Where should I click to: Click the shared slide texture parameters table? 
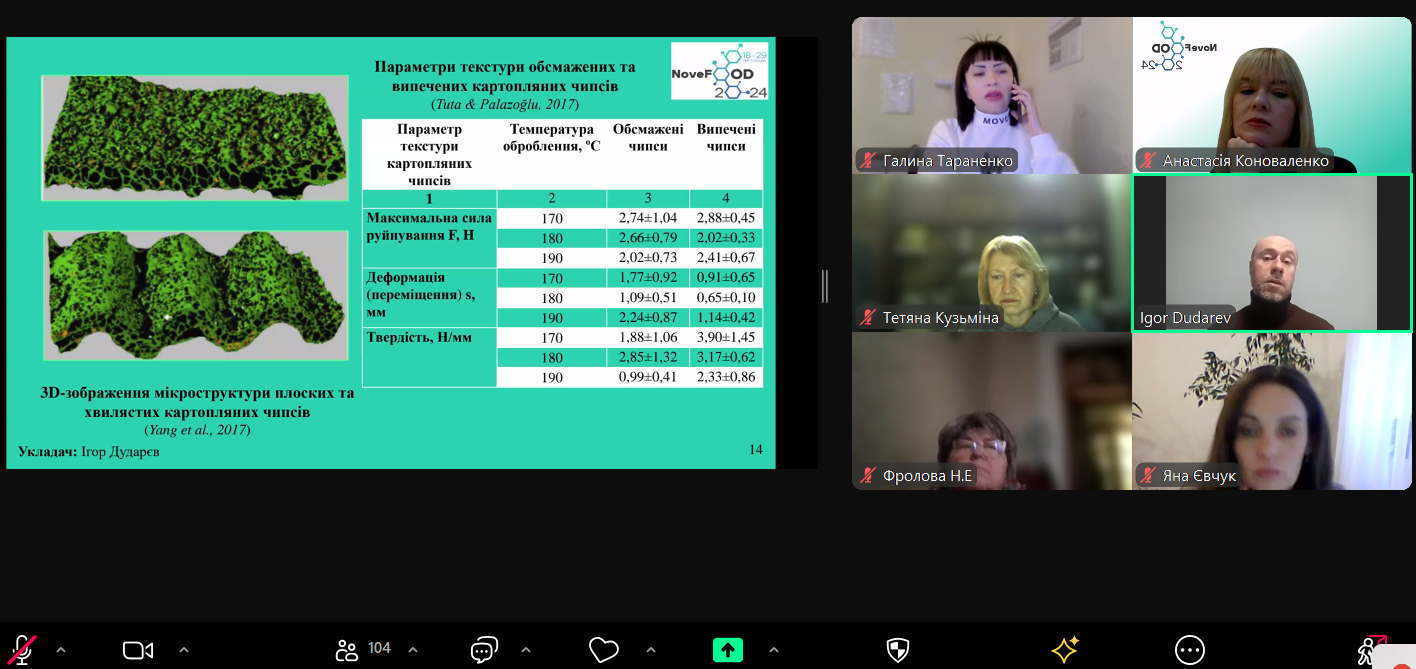[562, 254]
